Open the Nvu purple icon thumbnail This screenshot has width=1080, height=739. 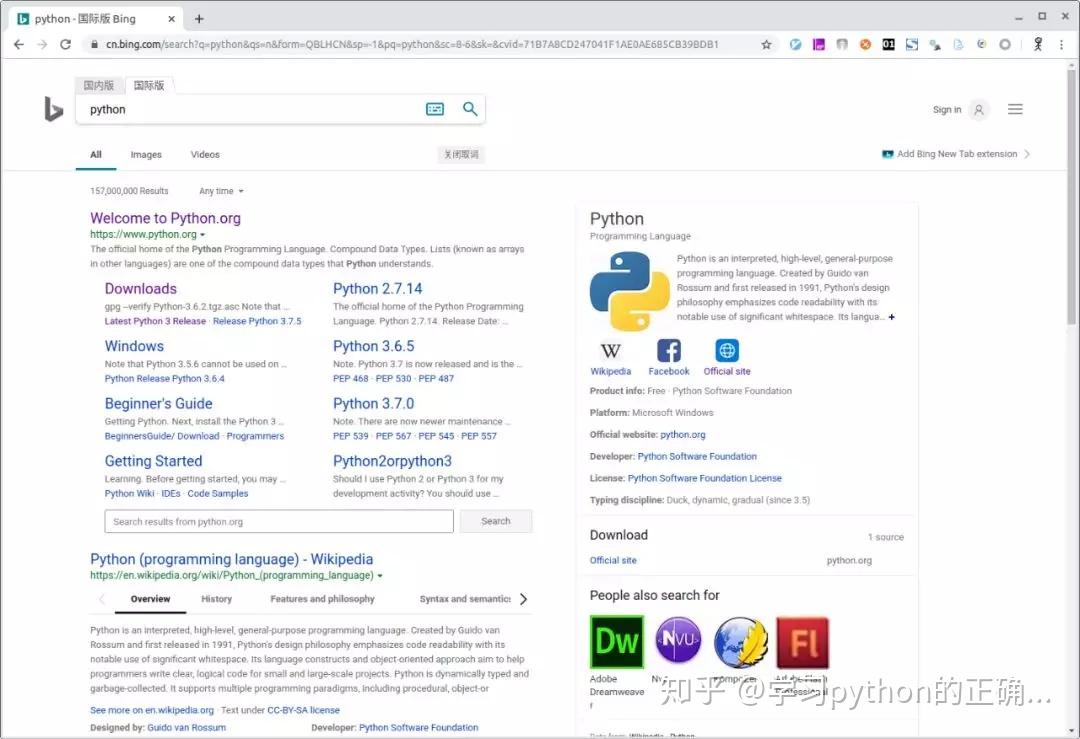pos(678,641)
